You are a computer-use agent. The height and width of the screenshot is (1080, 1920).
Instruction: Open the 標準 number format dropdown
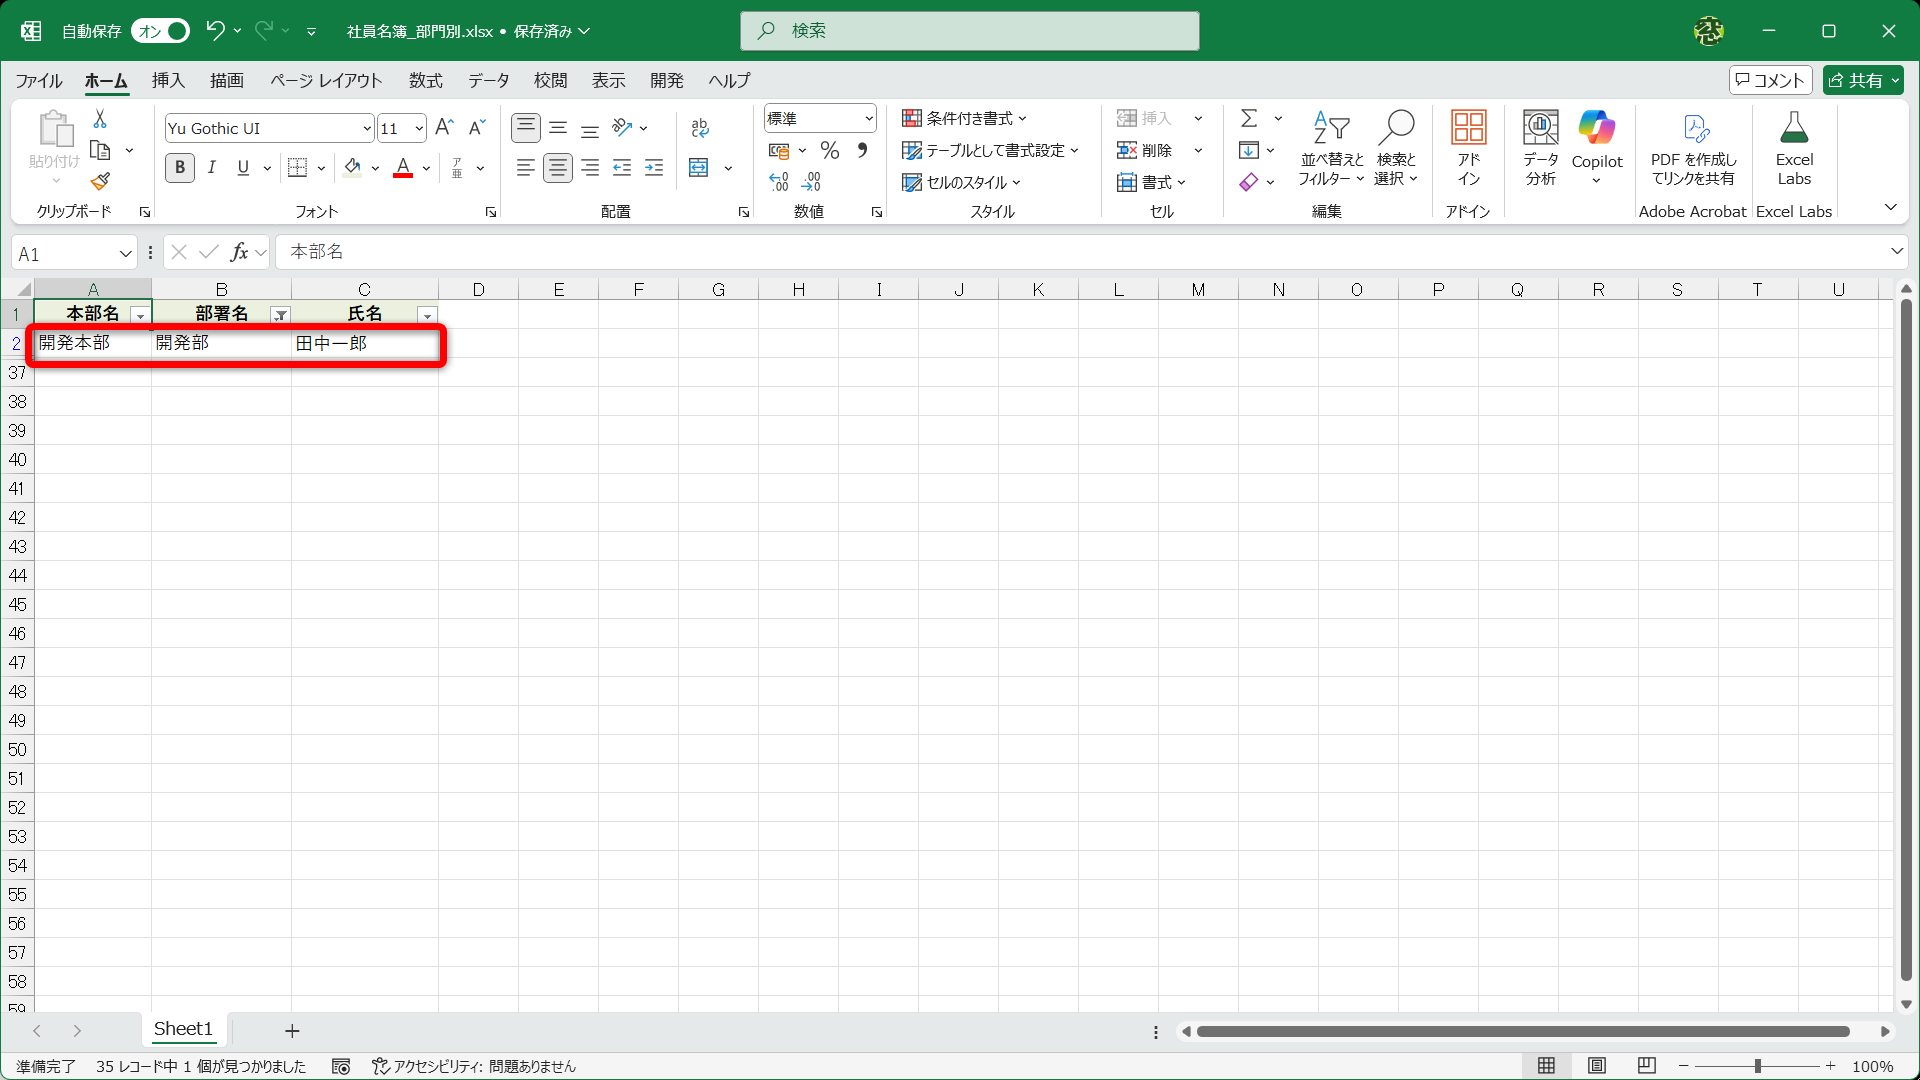(x=868, y=119)
